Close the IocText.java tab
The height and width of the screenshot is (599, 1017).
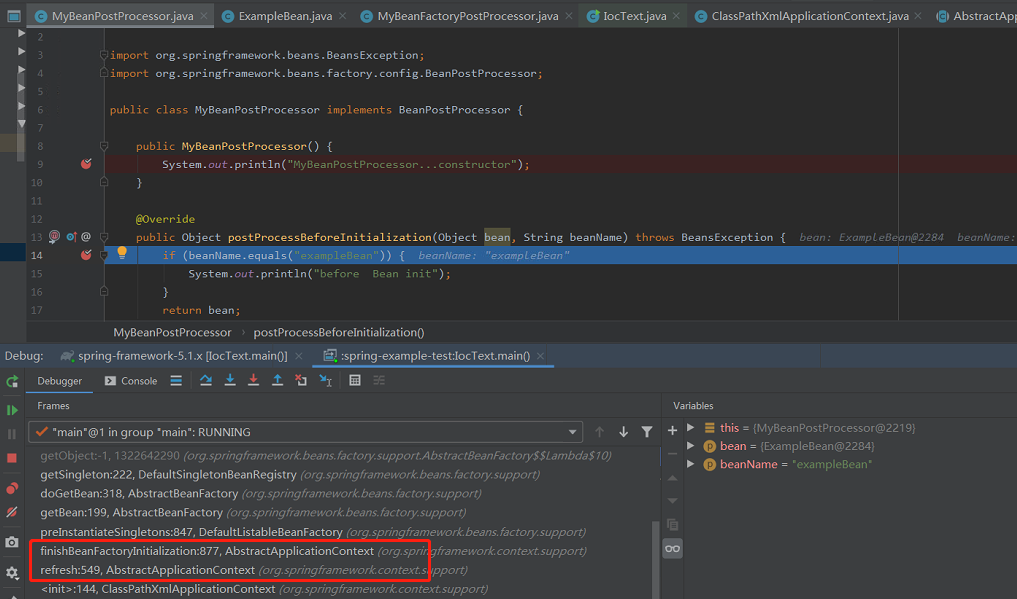point(676,16)
